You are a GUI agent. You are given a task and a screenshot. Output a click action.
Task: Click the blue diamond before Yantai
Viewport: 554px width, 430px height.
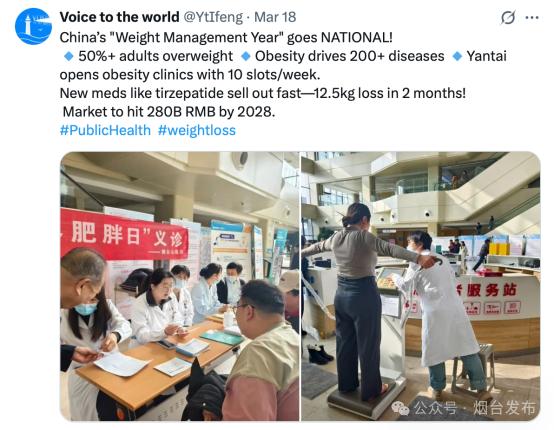click(x=457, y=56)
